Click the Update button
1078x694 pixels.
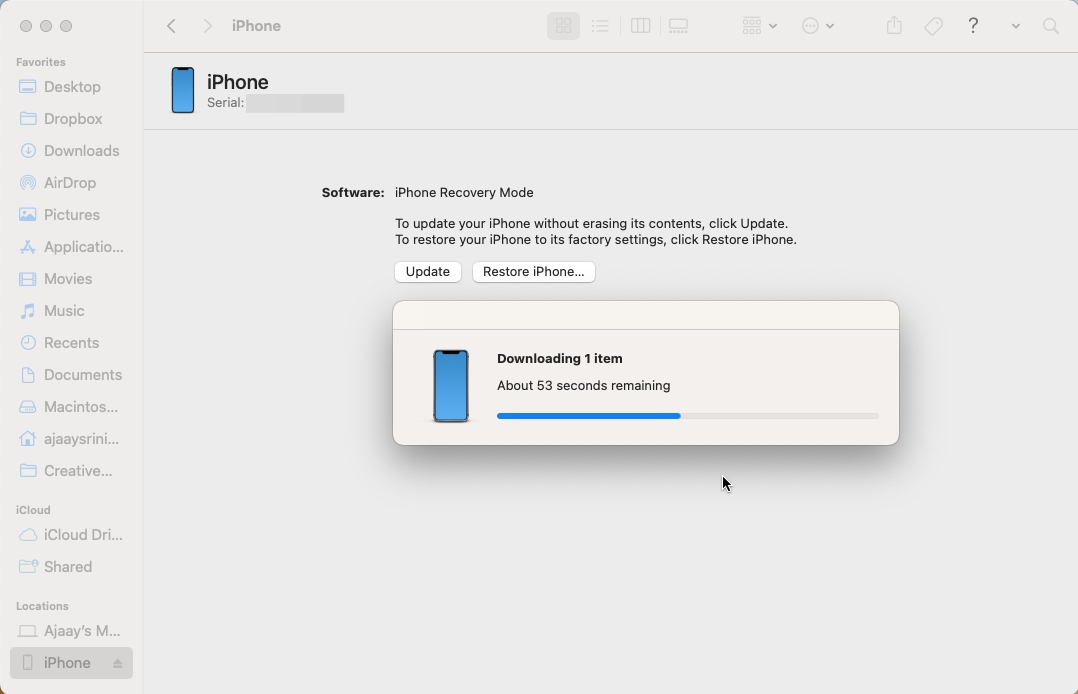point(427,272)
